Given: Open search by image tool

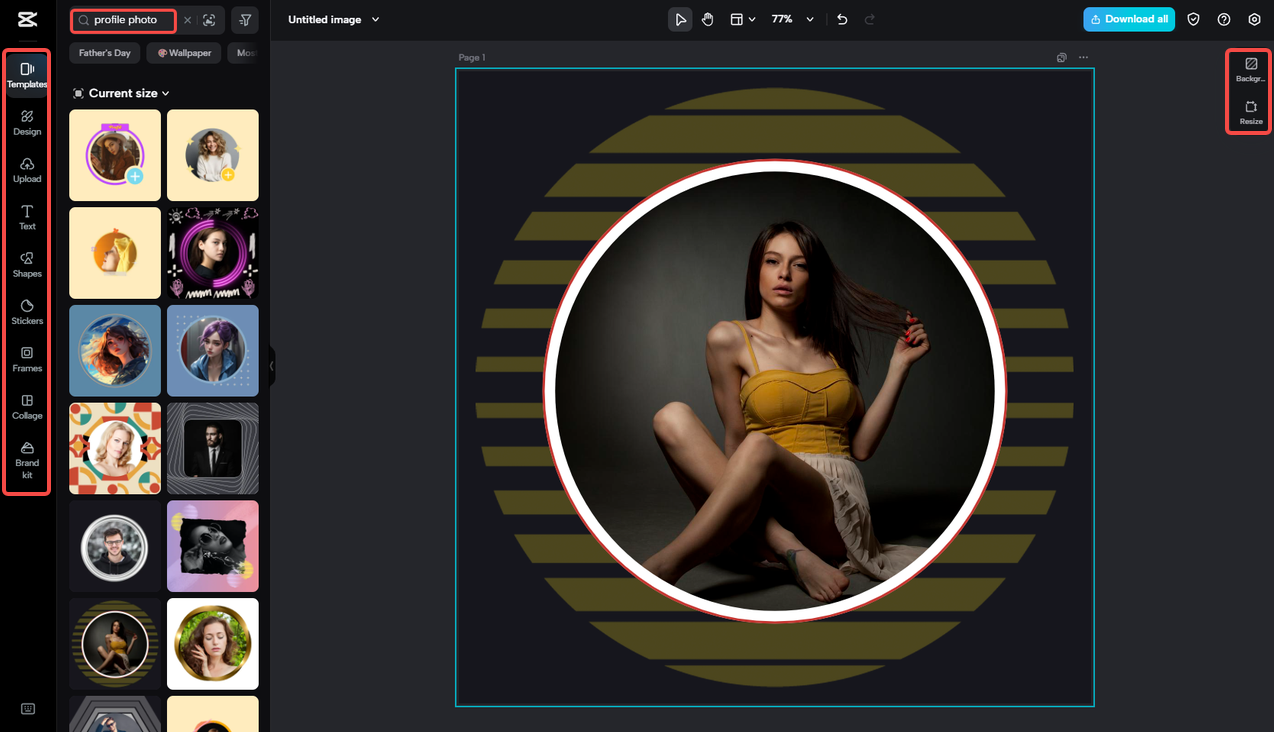Looking at the screenshot, I should (209, 19).
